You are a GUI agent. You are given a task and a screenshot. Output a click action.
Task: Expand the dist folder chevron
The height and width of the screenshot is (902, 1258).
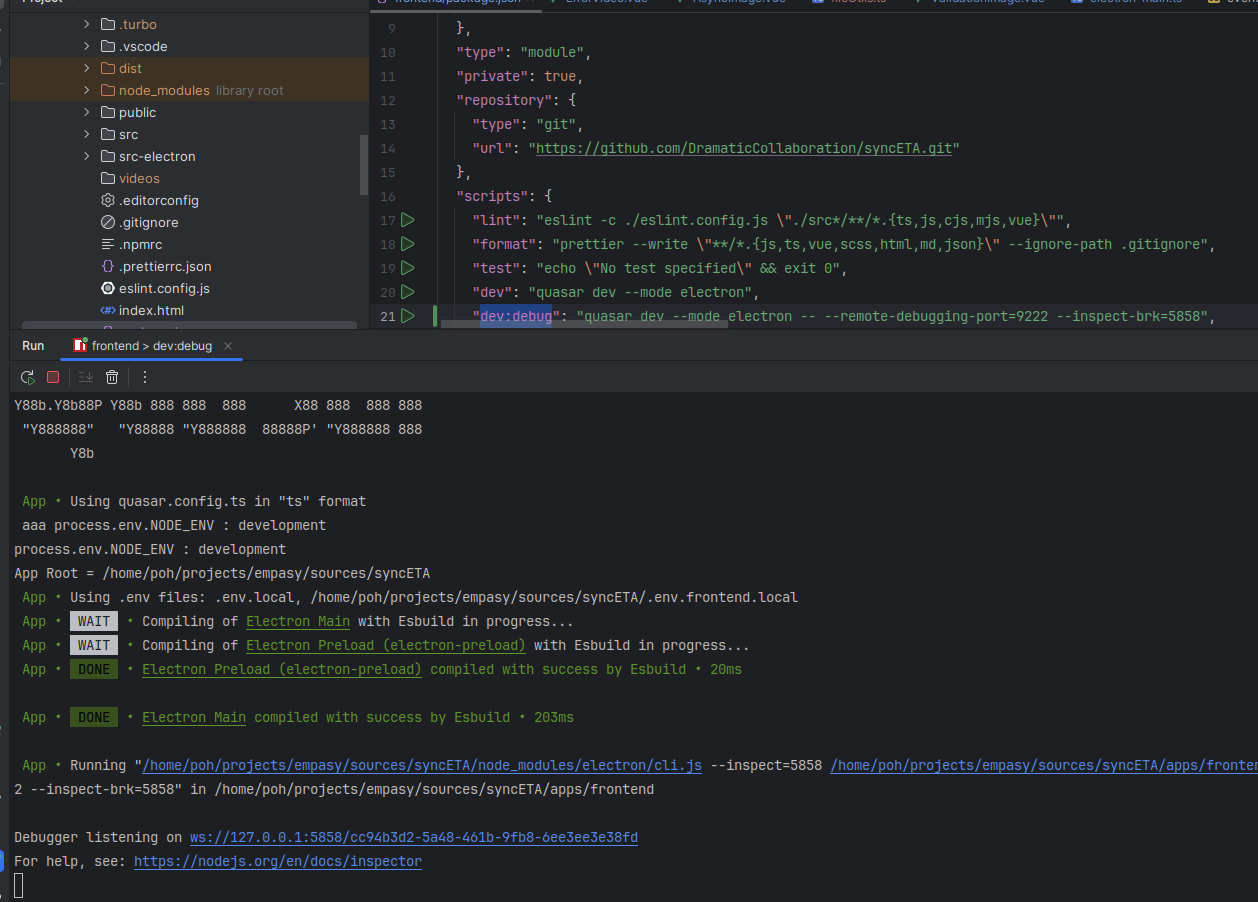(87, 68)
